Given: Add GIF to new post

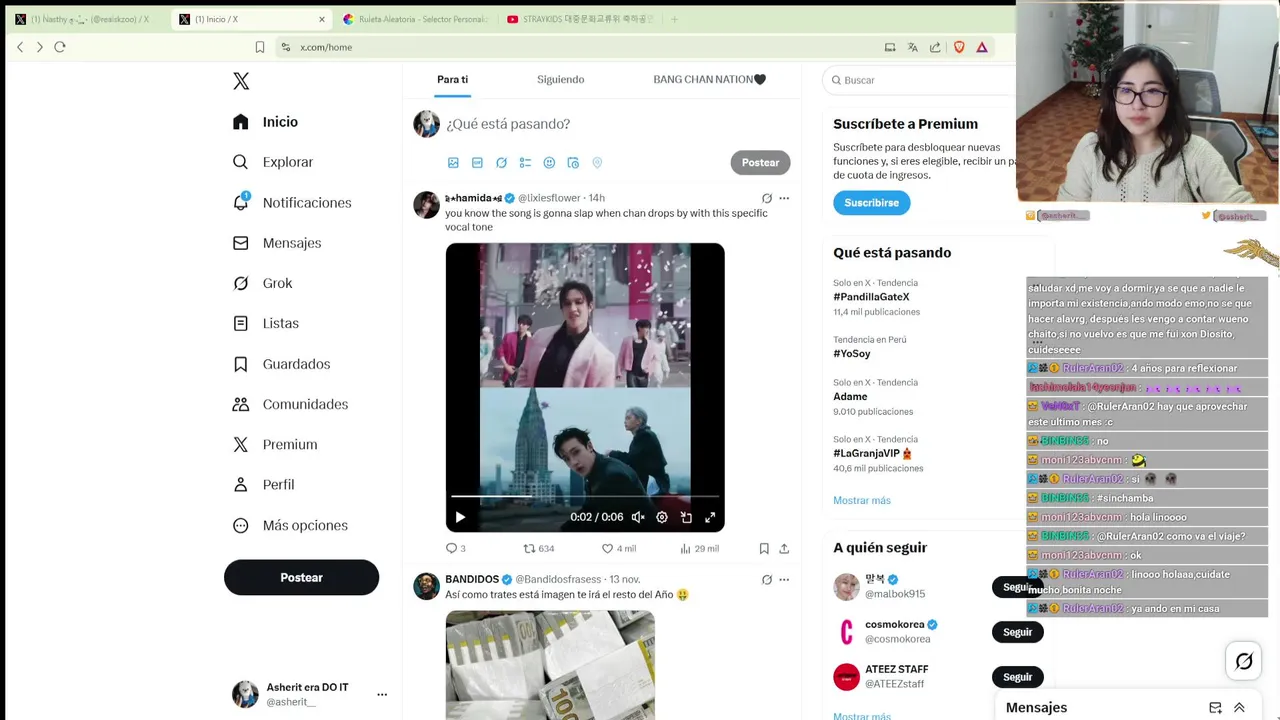Looking at the screenshot, I should [x=477, y=163].
